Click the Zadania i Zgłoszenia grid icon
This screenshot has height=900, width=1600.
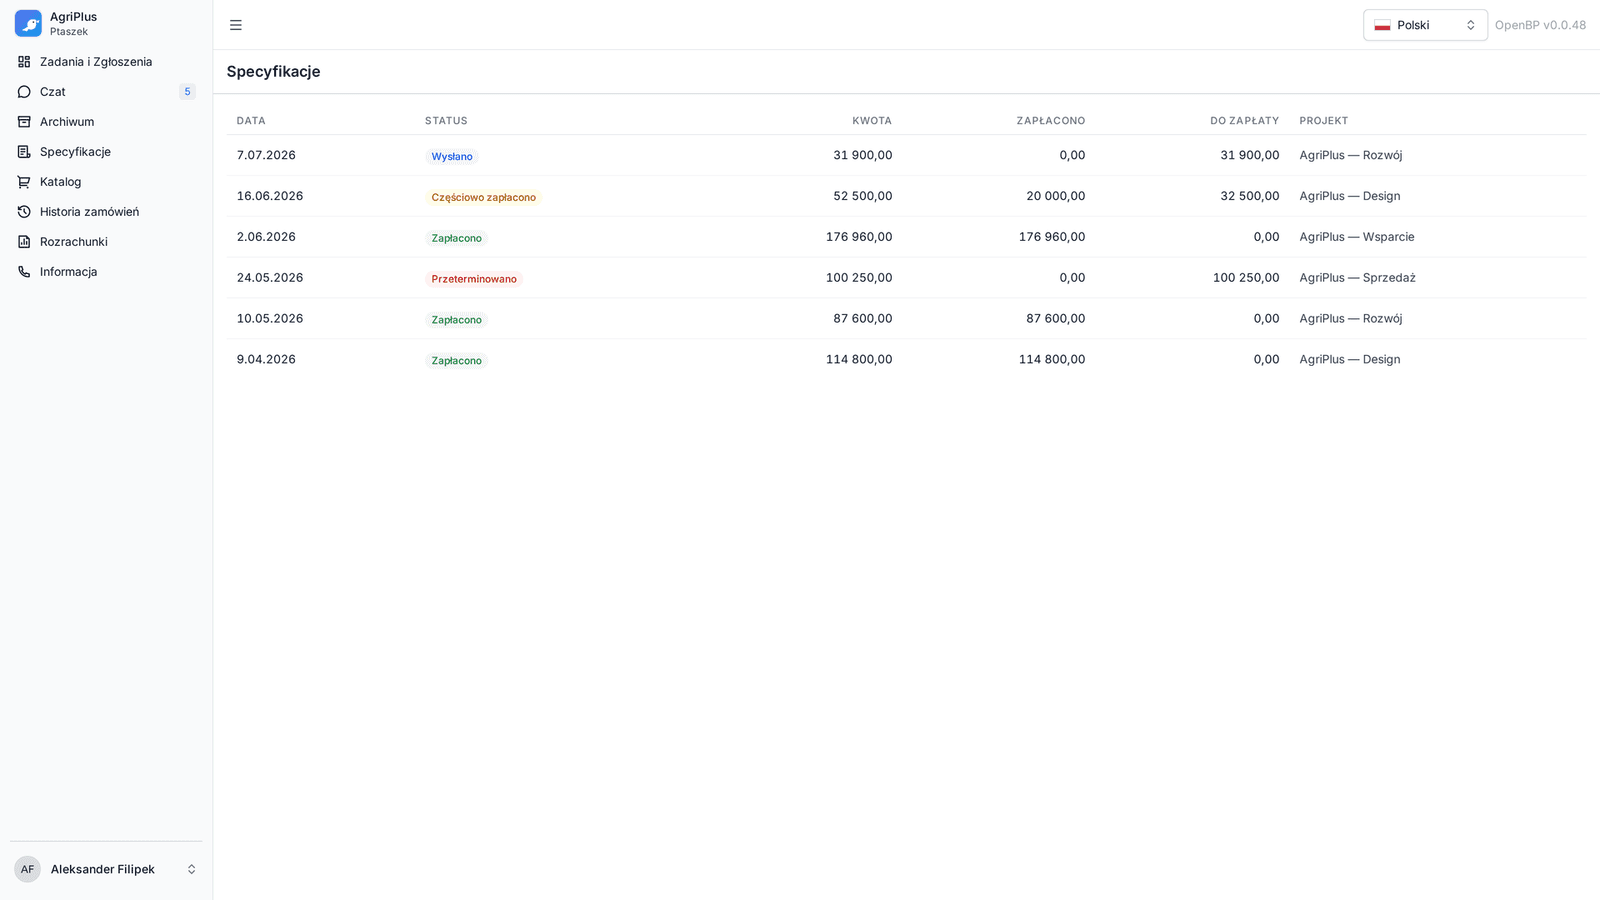pos(24,62)
